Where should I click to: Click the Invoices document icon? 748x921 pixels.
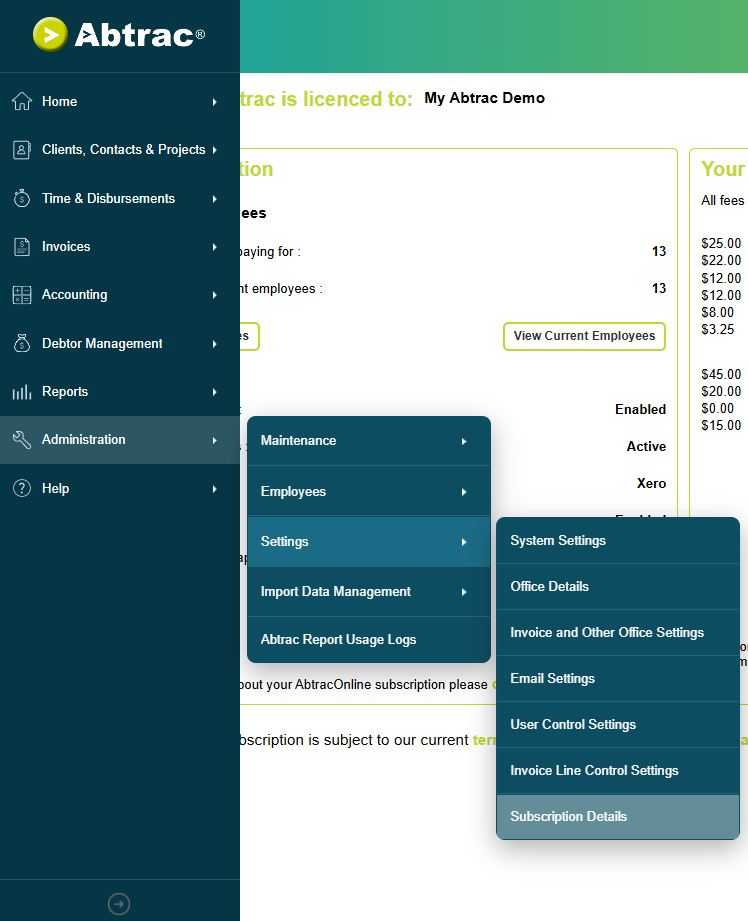(22, 247)
